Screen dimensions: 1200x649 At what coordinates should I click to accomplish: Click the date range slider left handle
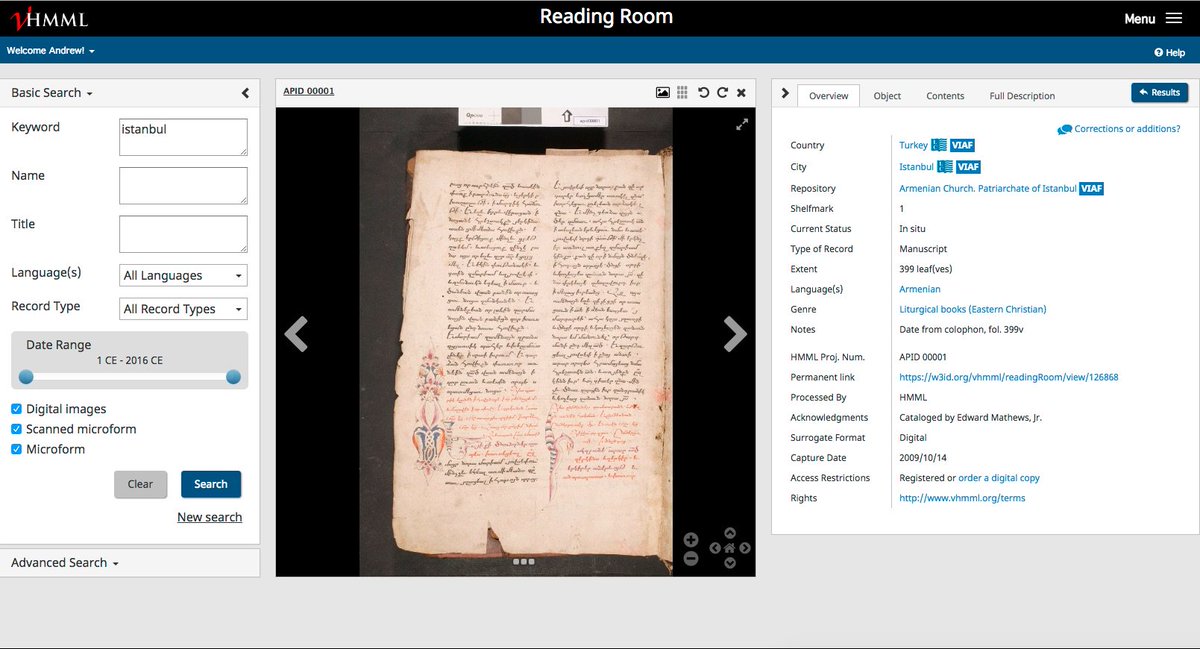(x=26, y=377)
